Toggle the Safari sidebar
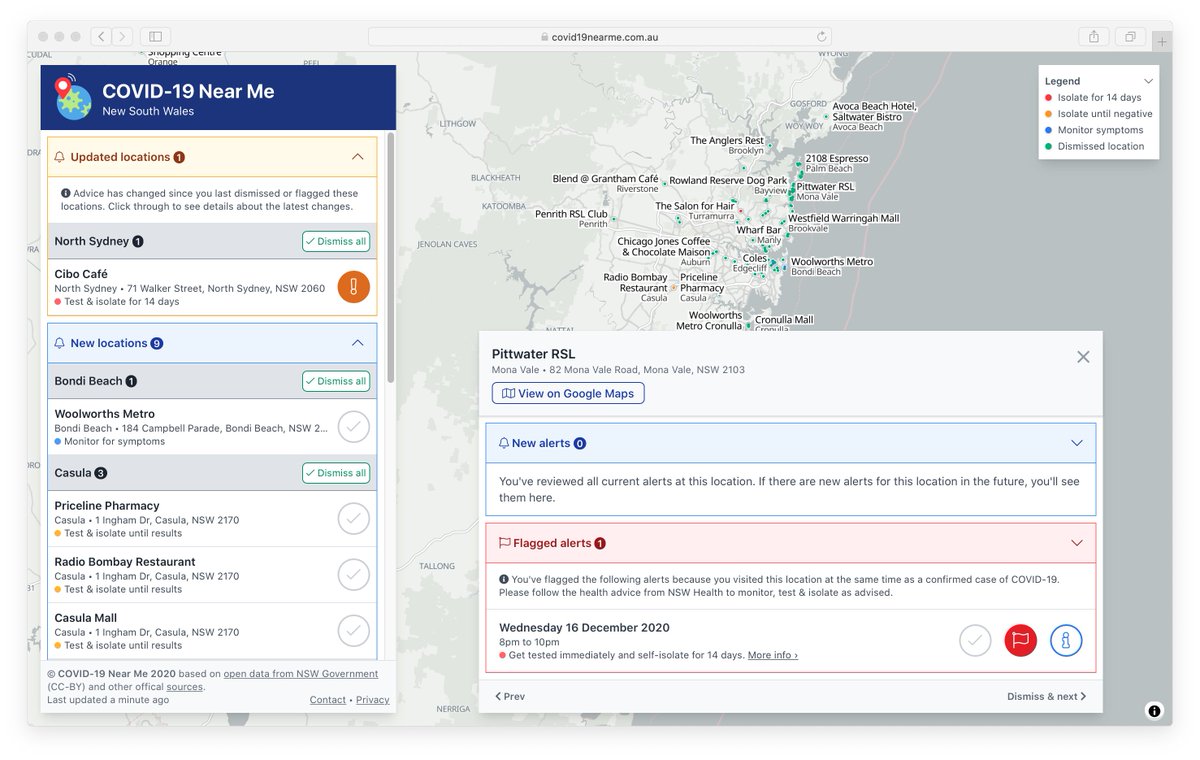 157,37
